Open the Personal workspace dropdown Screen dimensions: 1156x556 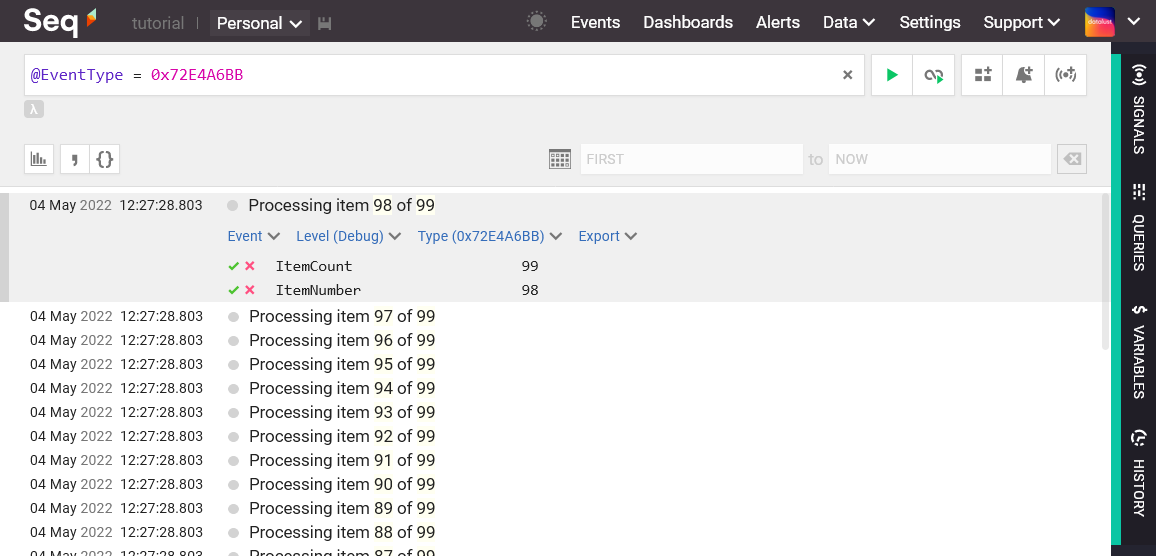(260, 23)
